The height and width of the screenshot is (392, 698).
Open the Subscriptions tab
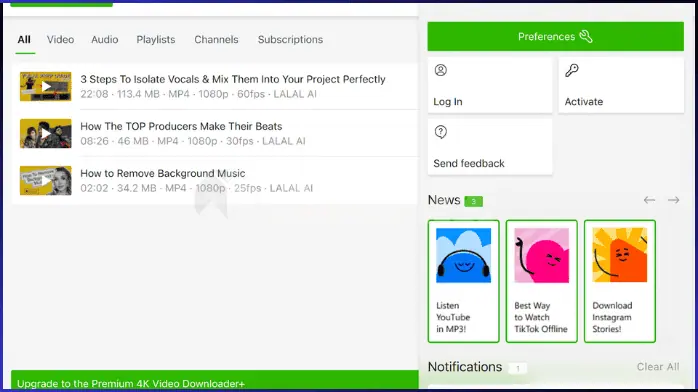[x=290, y=40]
